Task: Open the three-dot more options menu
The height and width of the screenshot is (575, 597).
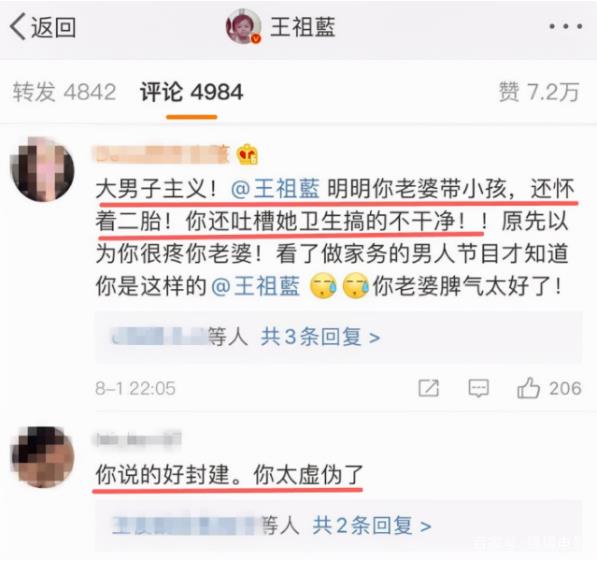Action: click(x=565, y=26)
